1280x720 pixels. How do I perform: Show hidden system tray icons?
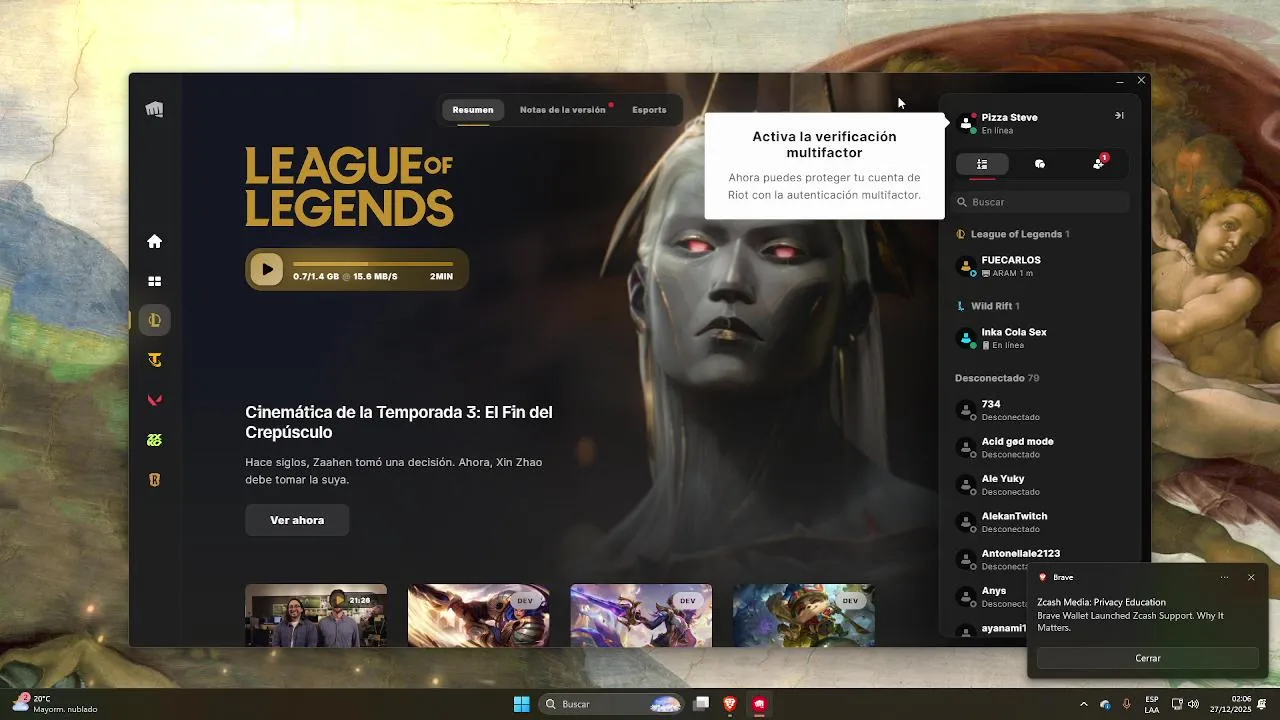pos(1083,704)
